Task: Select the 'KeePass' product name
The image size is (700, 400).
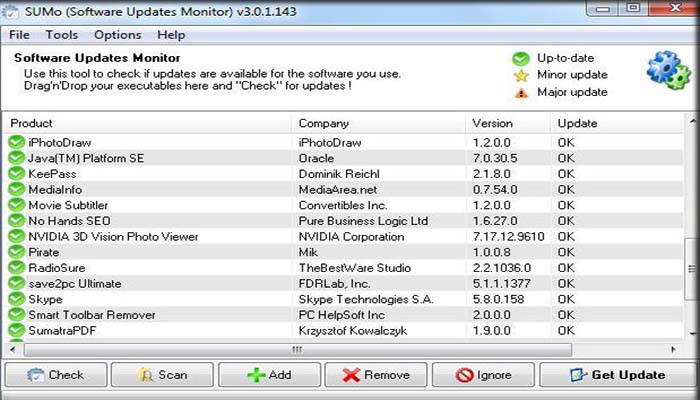Action: click(52, 174)
